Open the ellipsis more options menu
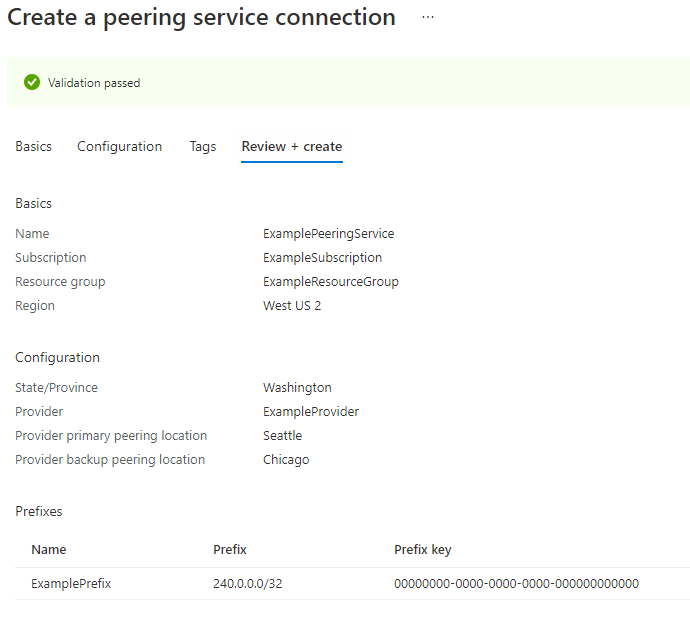The image size is (690, 624). click(x=428, y=17)
